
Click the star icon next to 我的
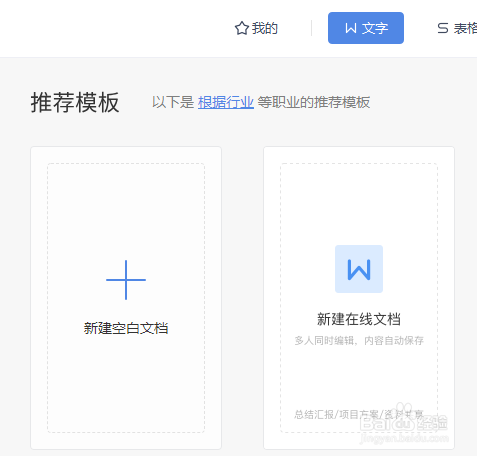click(242, 28)
